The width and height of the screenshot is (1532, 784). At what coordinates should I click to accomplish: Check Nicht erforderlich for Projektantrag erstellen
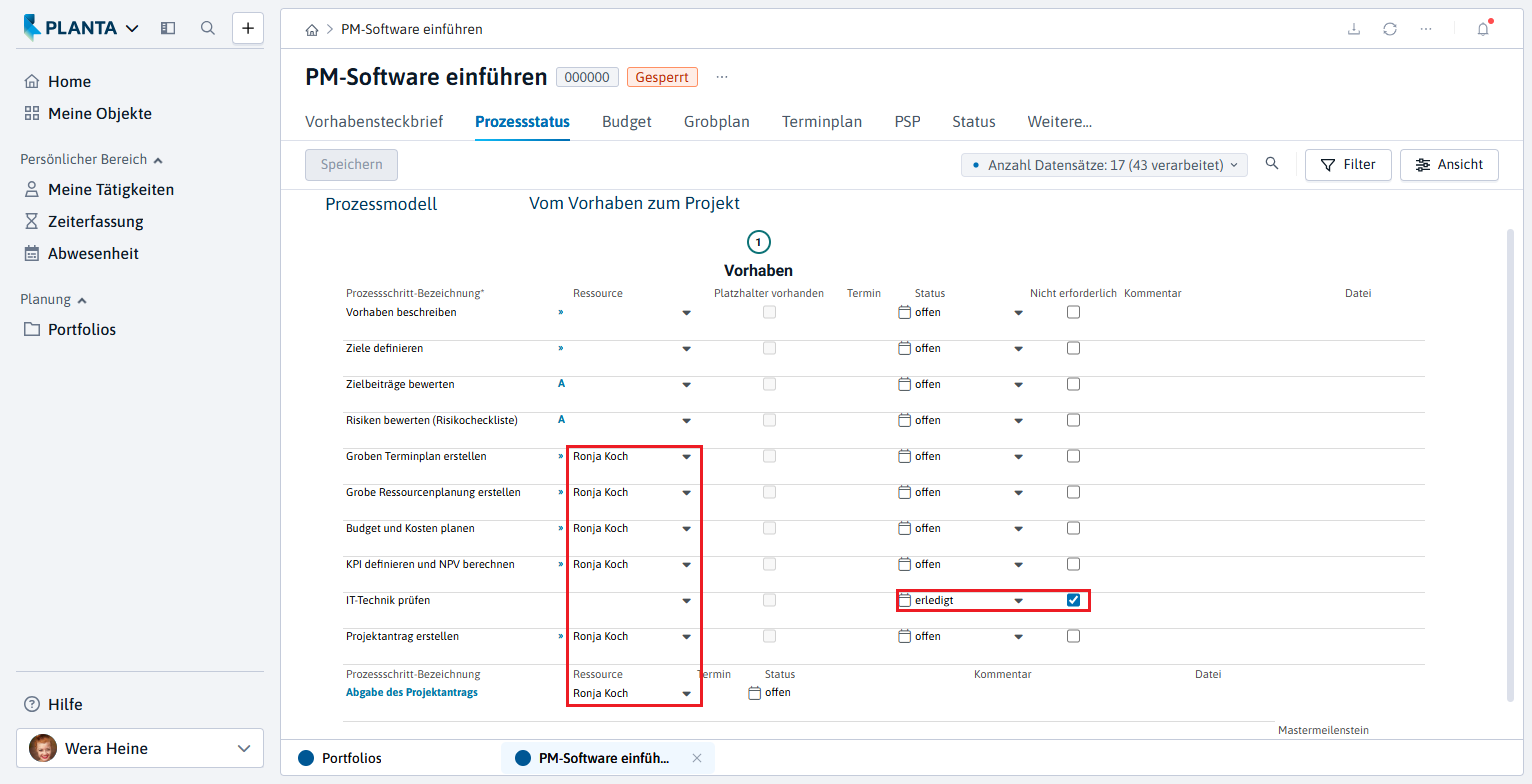click(1073, 636)
